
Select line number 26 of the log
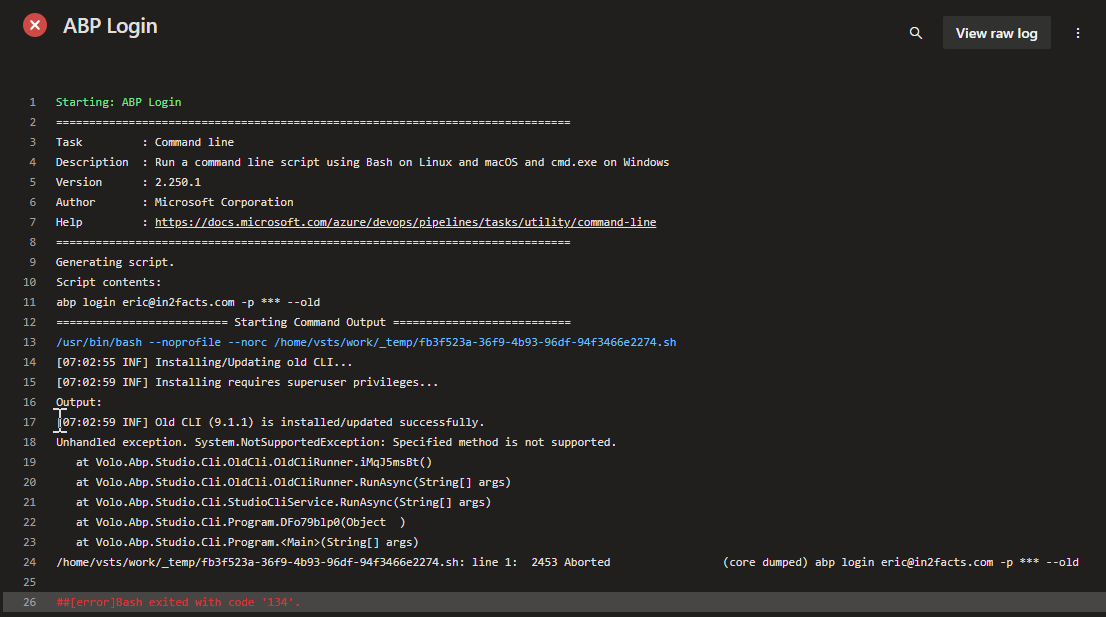[x=30, y=602]
